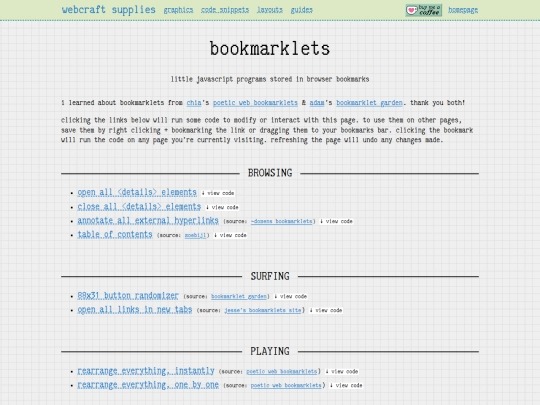Open jesse's bookmarklets site source link
540x405 pixels.
coord(263,310)
